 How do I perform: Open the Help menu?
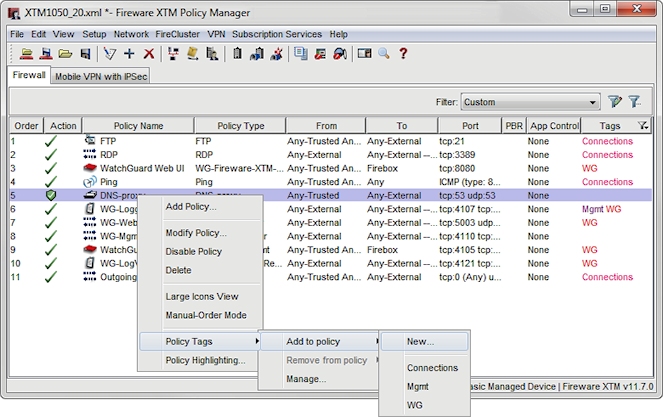coord(339,34)
